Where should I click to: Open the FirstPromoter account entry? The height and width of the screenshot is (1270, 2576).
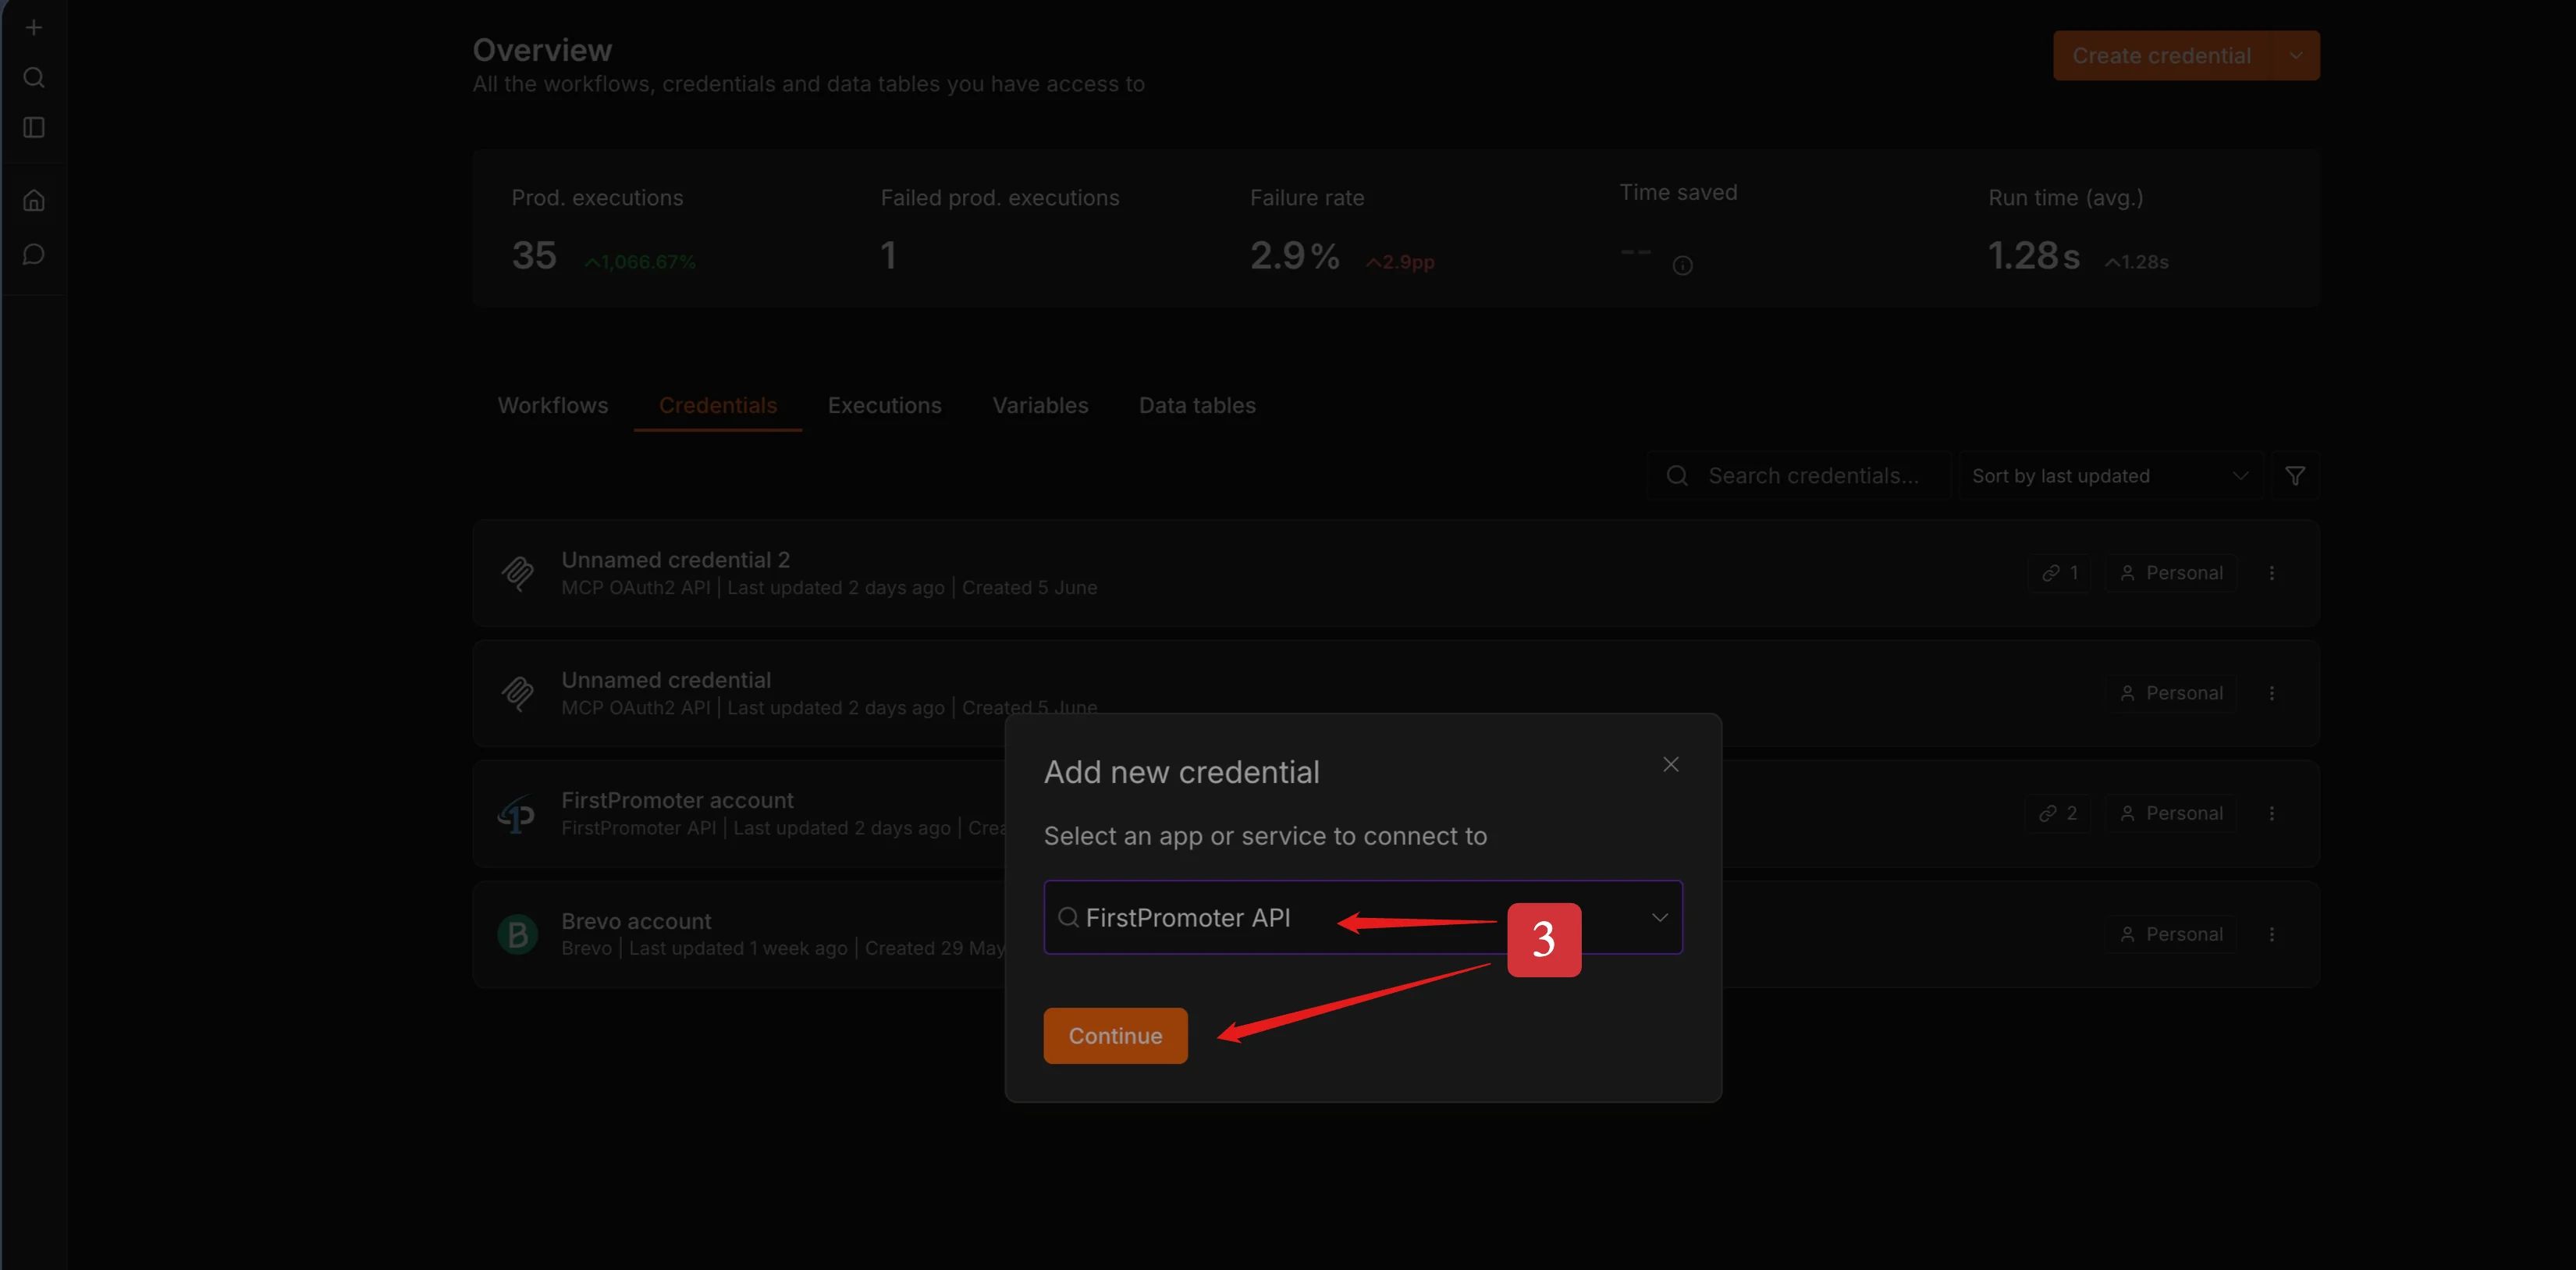[1396, 814]
